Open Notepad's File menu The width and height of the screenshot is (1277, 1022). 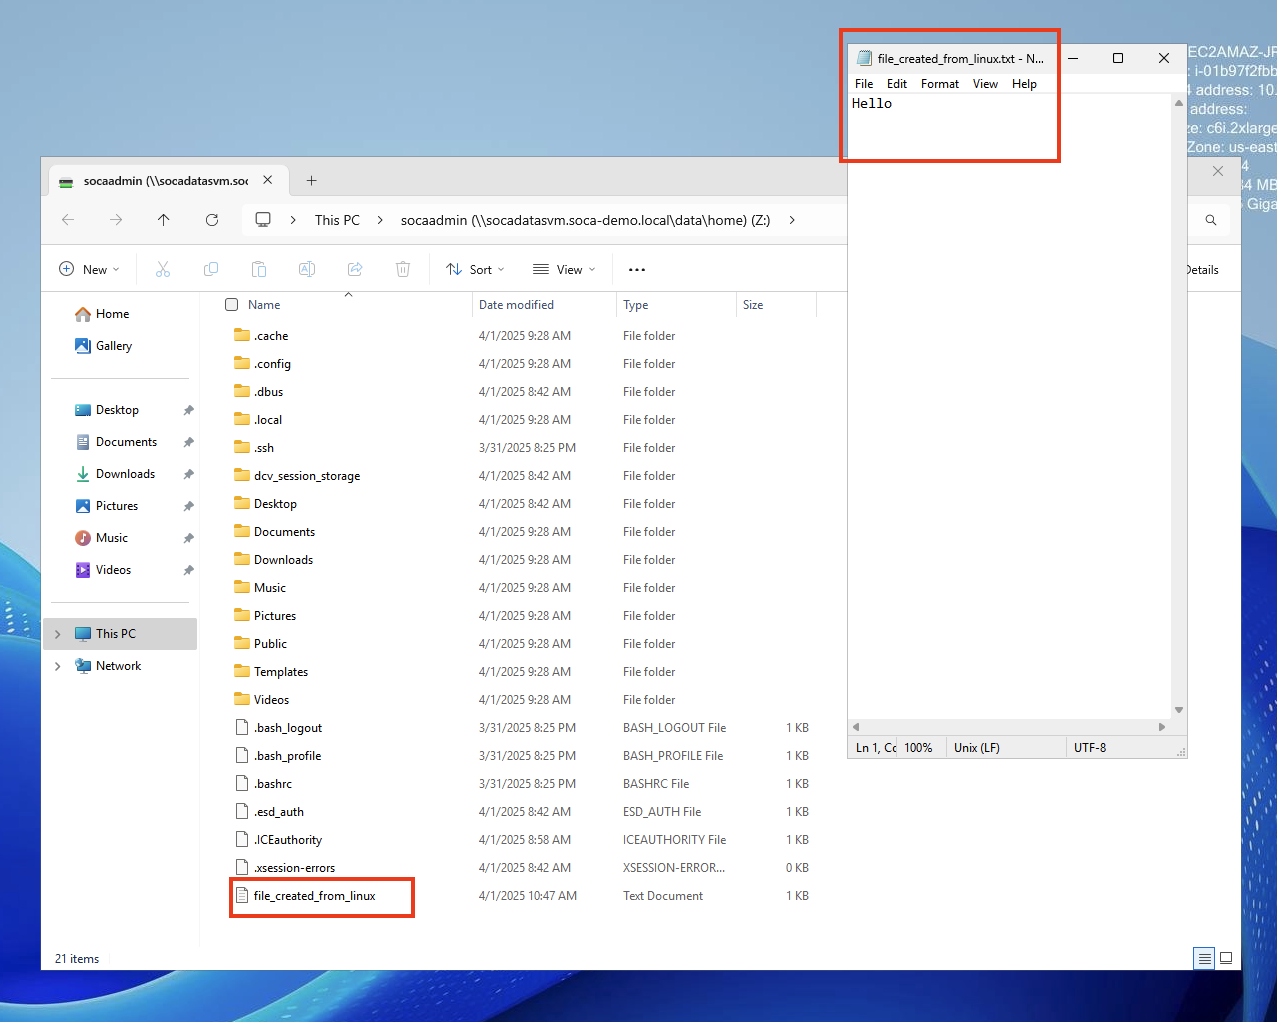tap(864, 84)
